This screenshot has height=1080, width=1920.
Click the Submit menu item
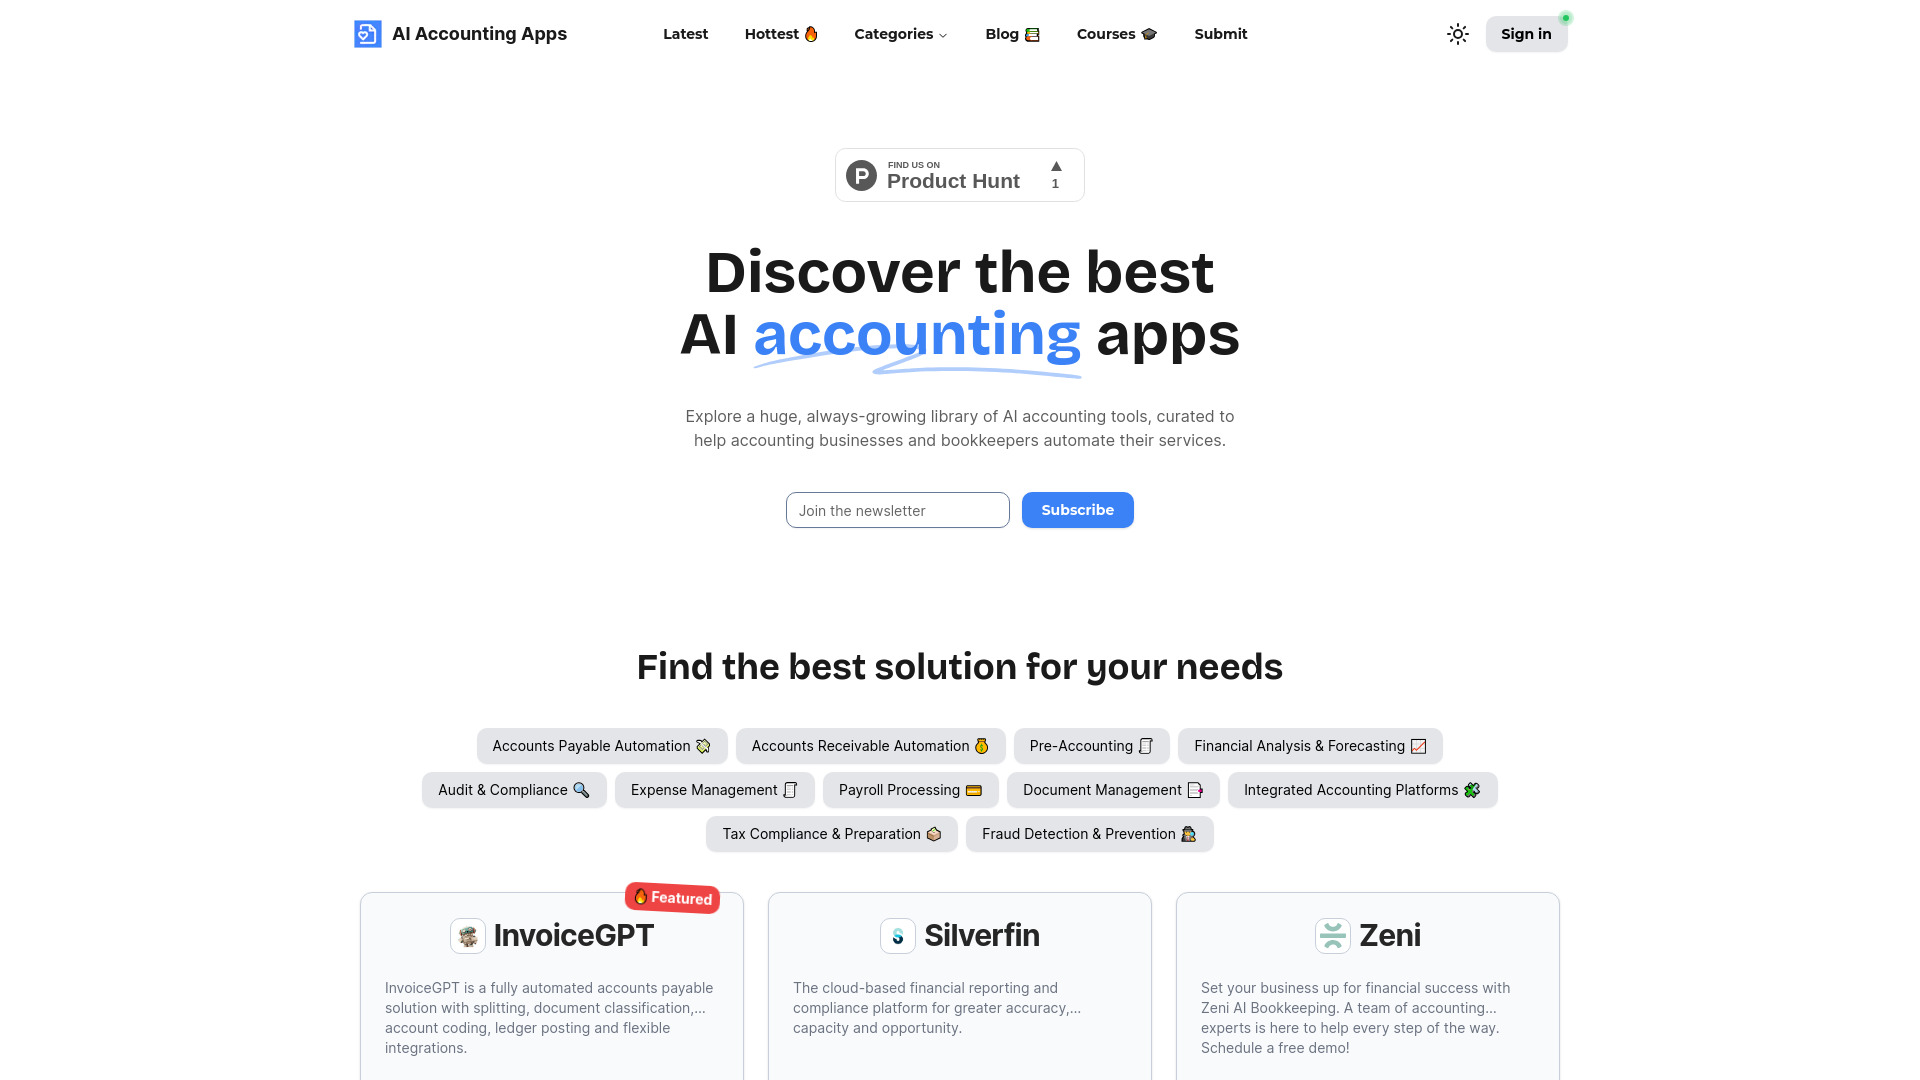[x=1220, y=34]
